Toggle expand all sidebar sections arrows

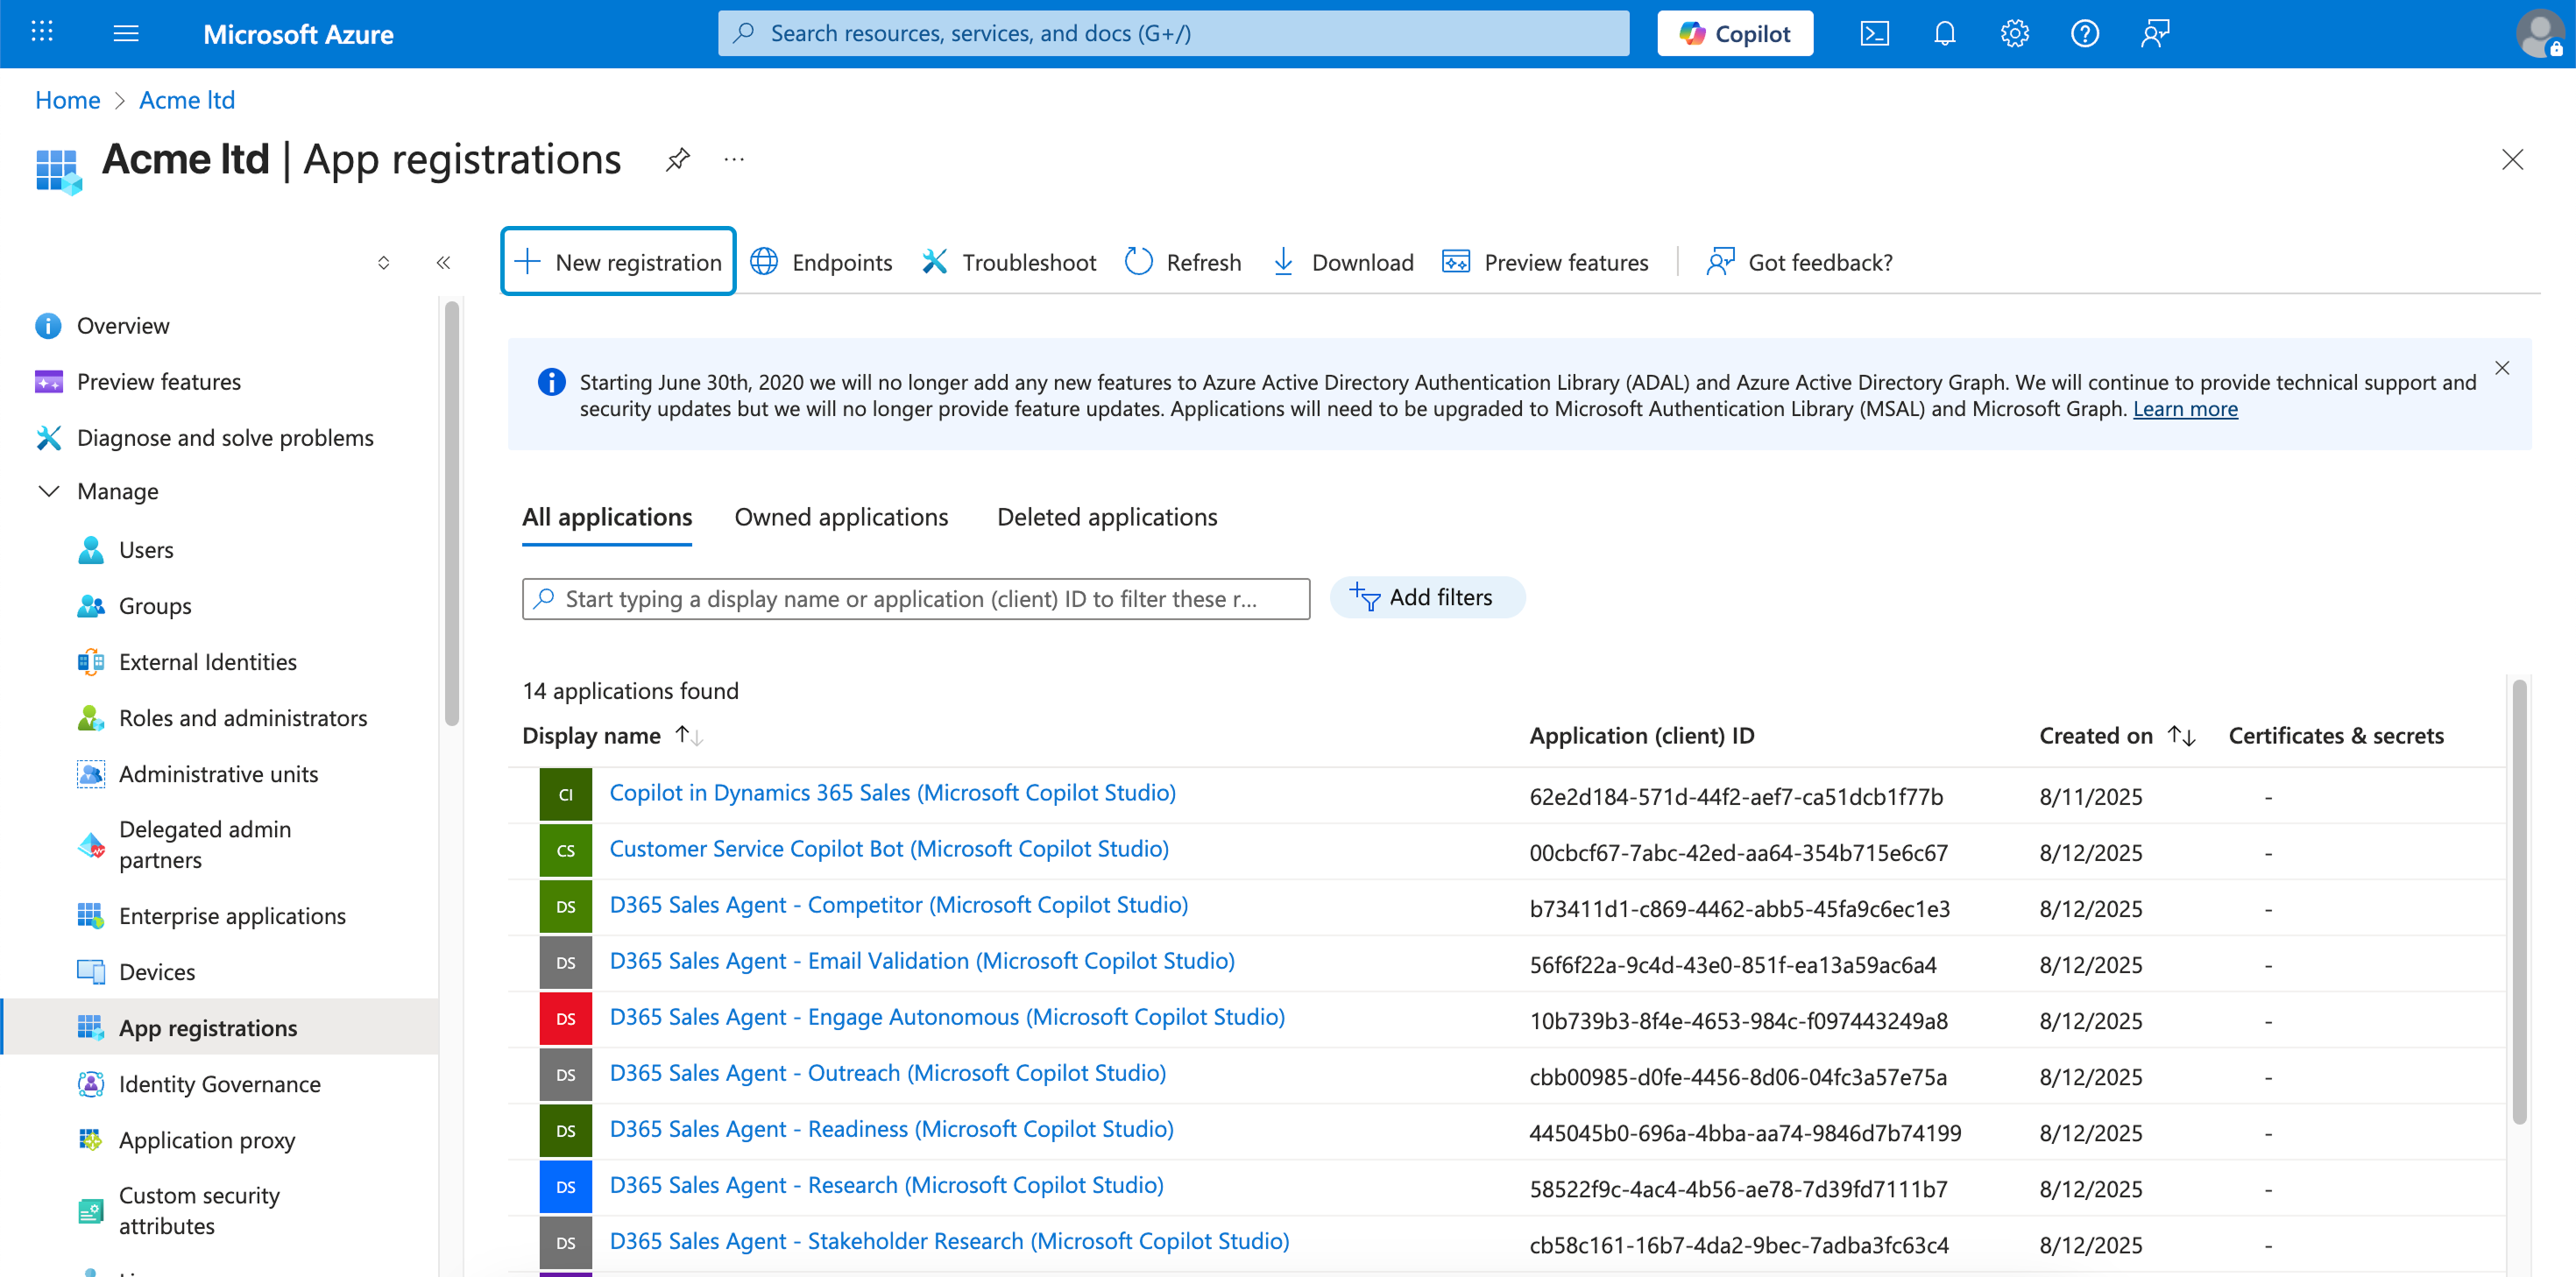[x=383, y=263]
